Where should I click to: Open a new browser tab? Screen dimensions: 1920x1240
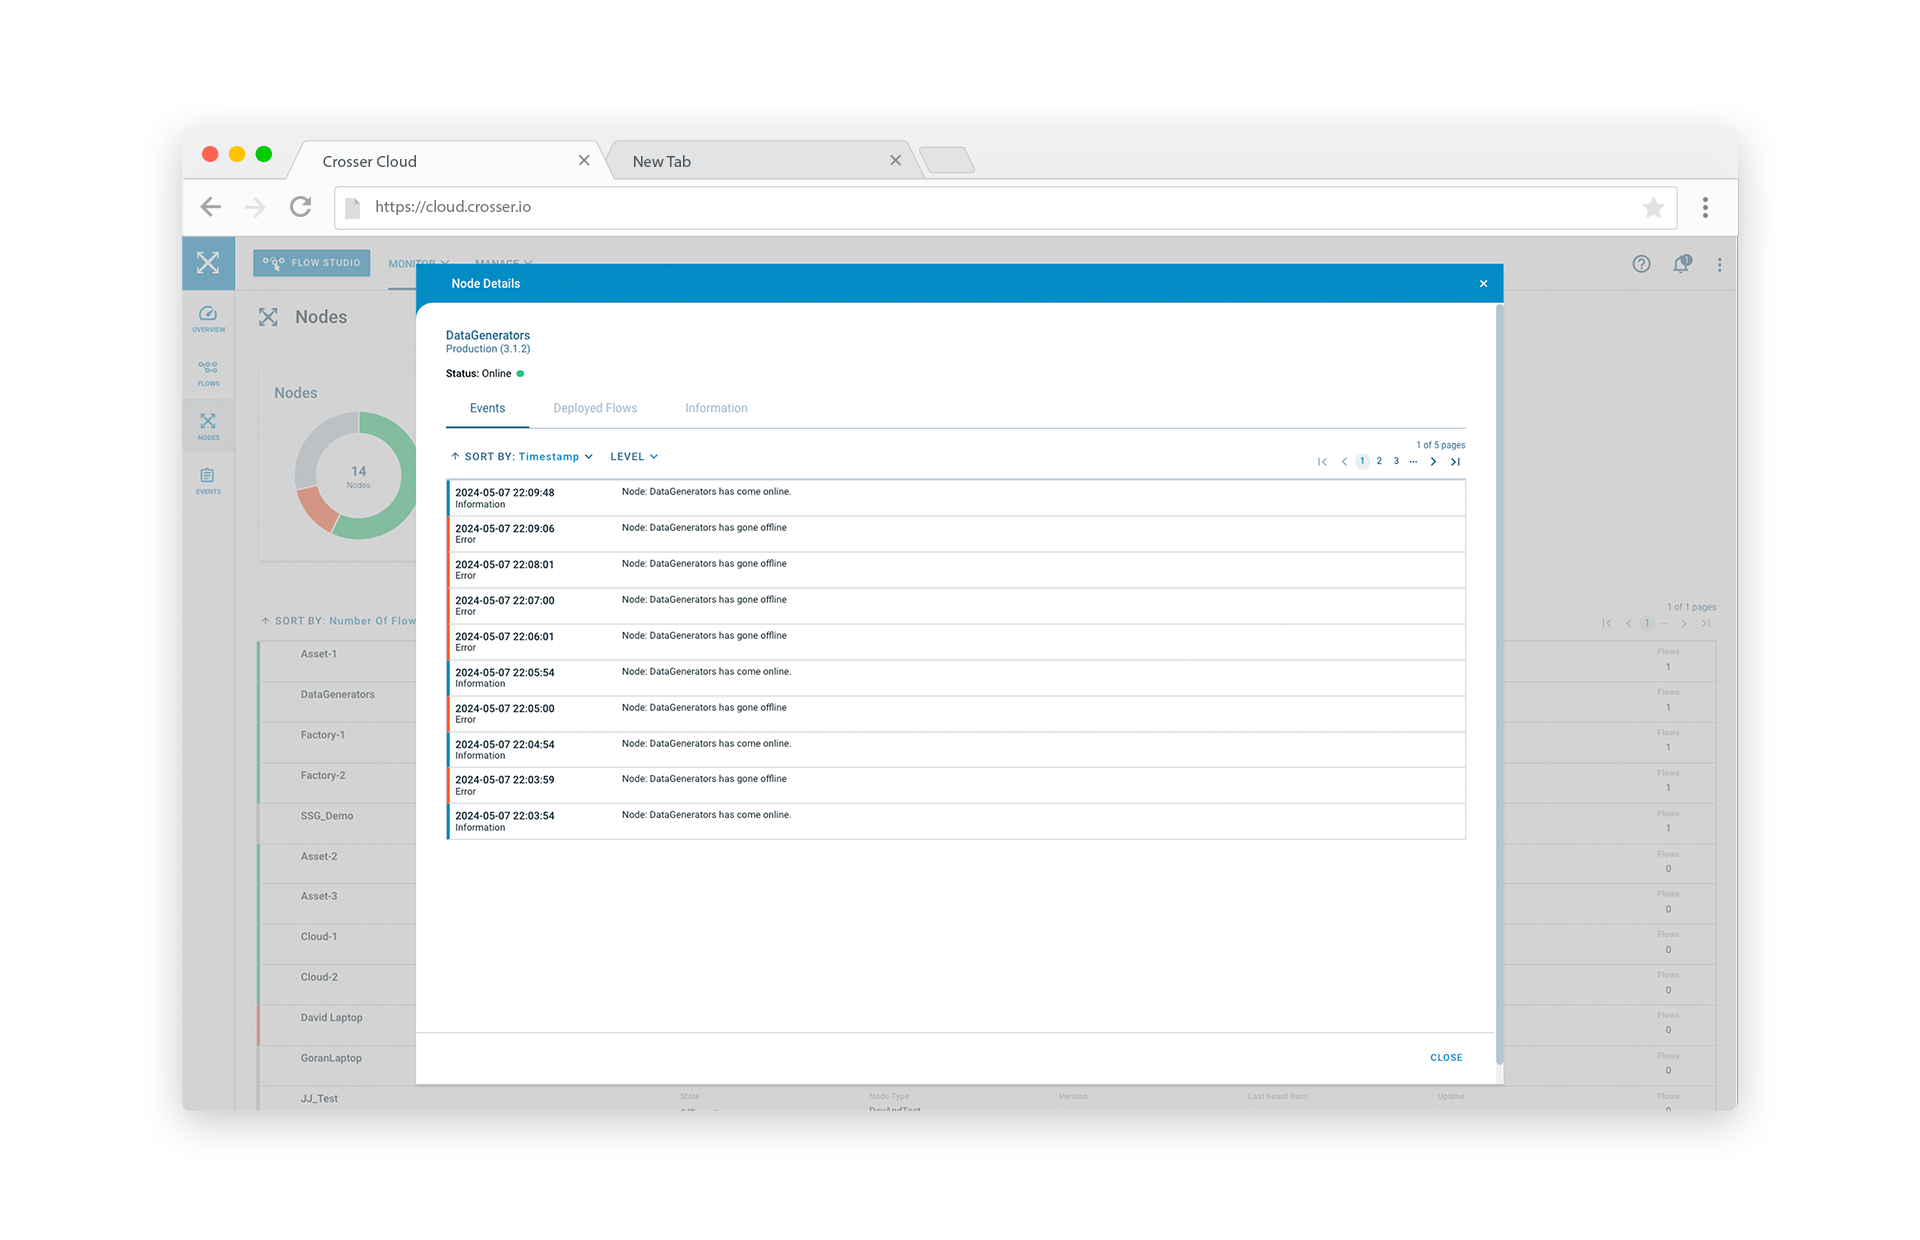tap(946, 160)
